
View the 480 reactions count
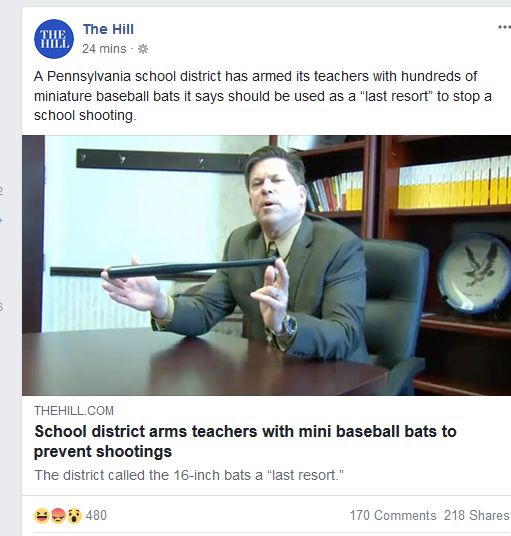click(96, 515)
